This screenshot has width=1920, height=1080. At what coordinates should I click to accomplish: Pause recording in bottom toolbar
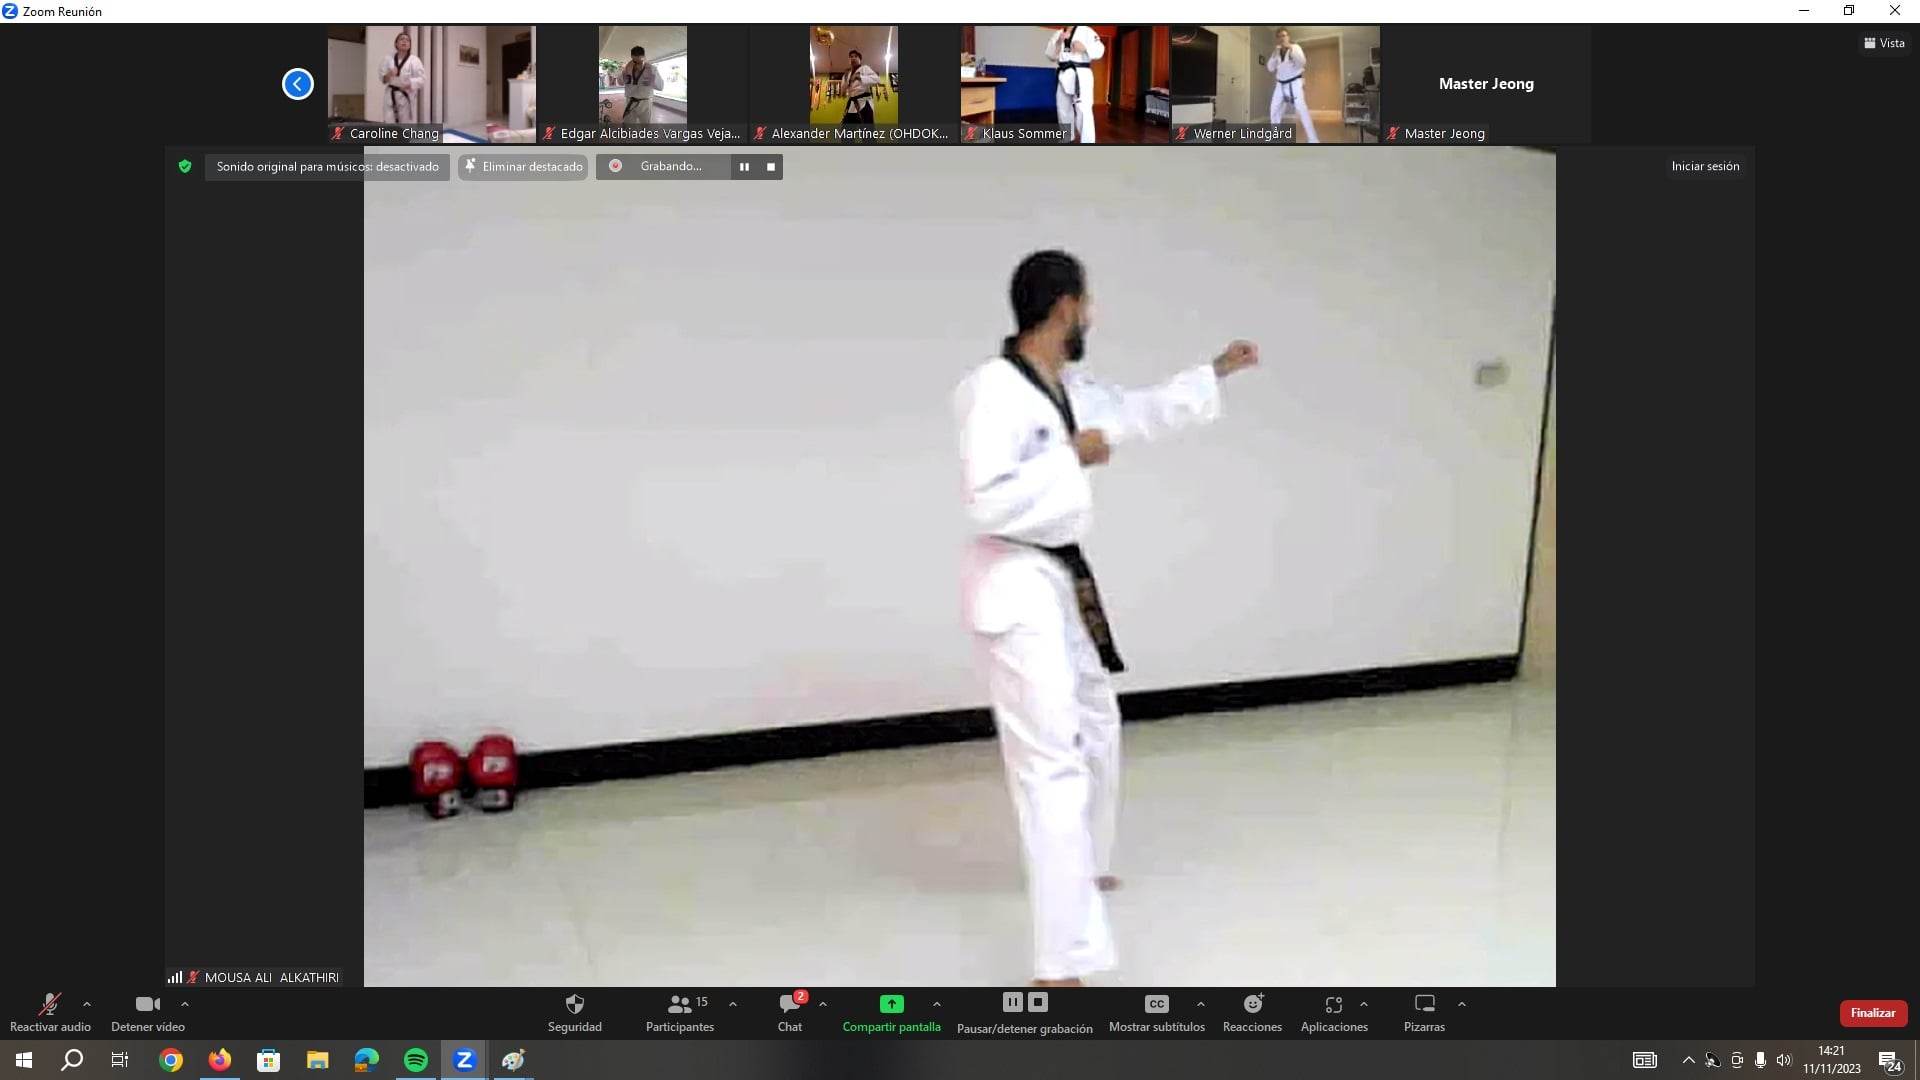pos(1012,1002)
